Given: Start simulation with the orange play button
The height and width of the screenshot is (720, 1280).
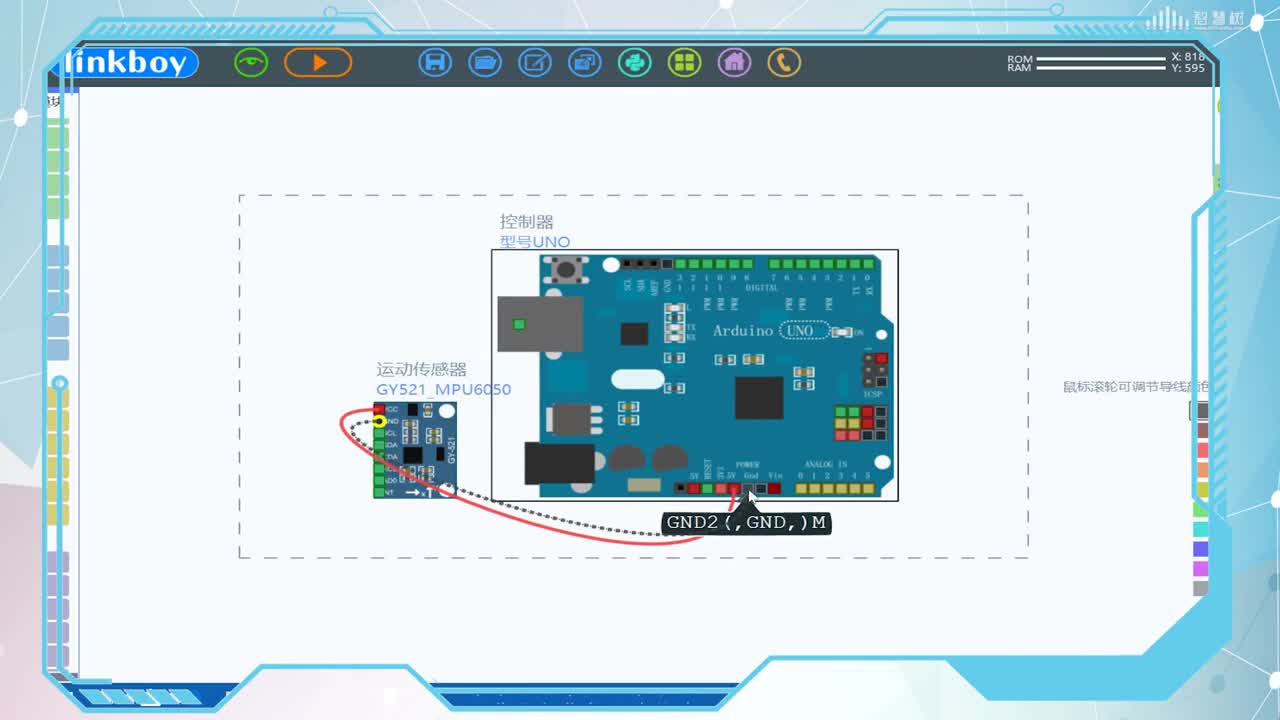Looking at the screenshot, I should pyautogui.click(x=318, y=63).
